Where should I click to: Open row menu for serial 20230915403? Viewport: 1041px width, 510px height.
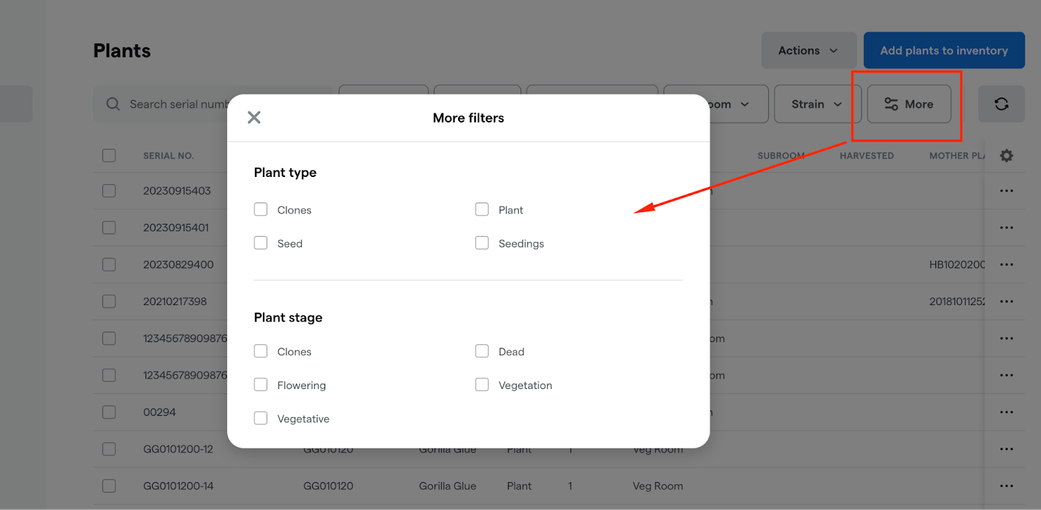[x=1006, y=191]
